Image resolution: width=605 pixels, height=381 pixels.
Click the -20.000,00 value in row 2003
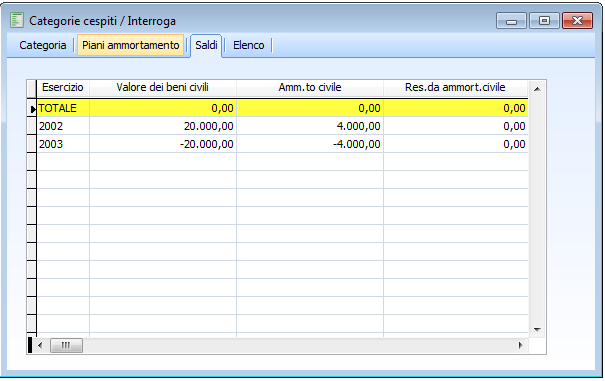pyautogui.click(x=163, y=144)
